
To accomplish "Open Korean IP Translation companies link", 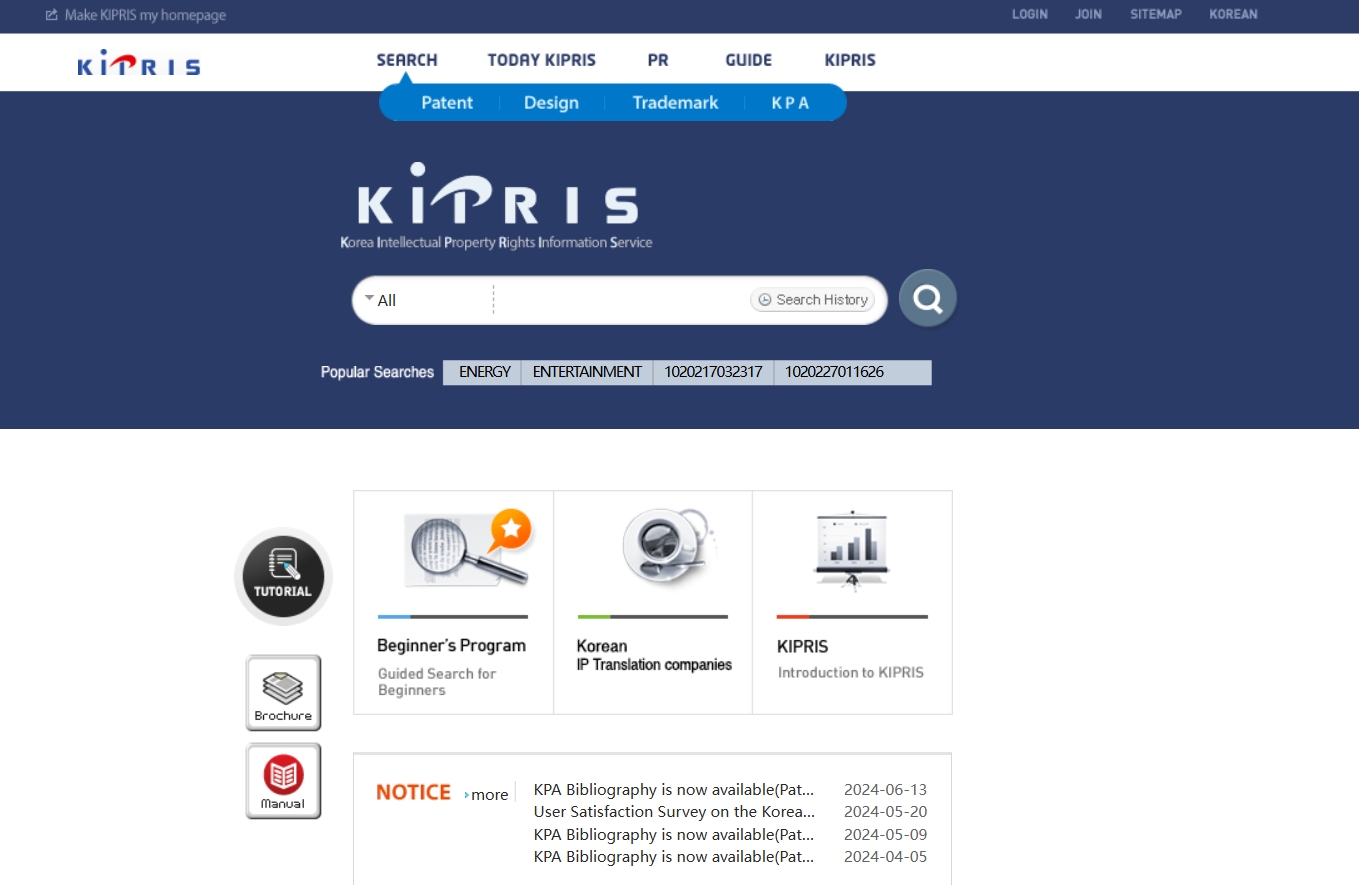I will (654, 655).
